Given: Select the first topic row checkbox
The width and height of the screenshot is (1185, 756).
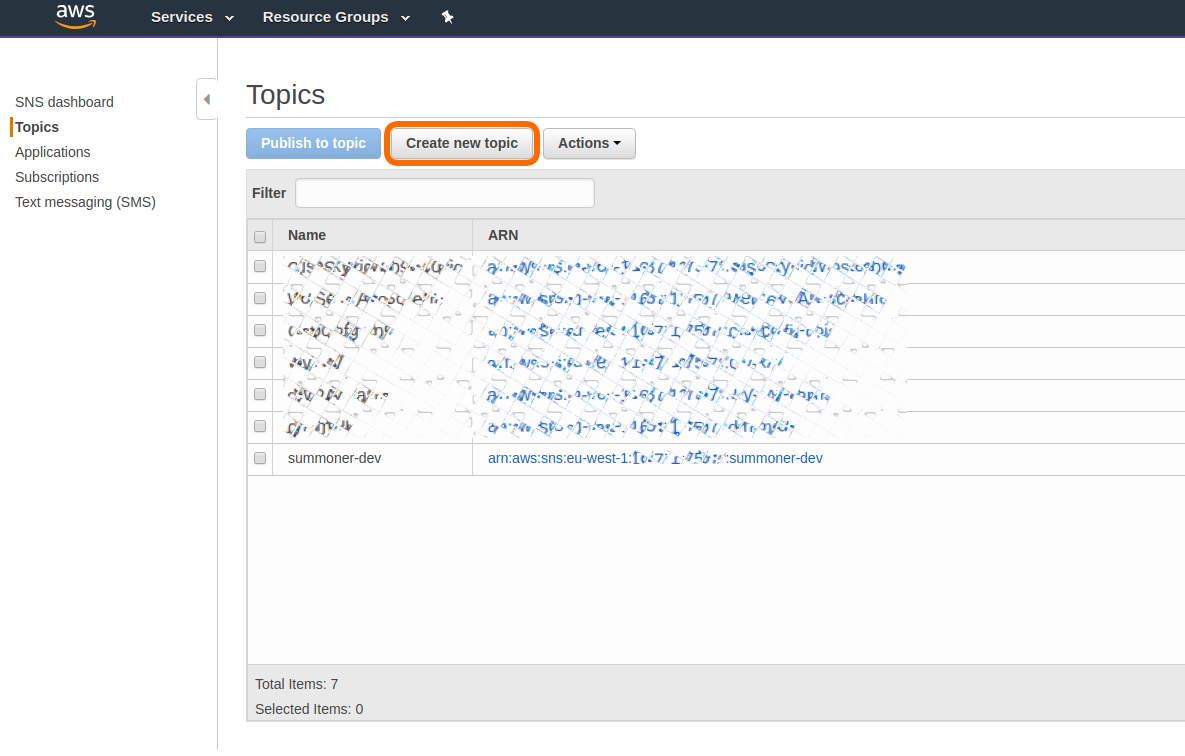Looking at the screenshot, I should pyautogui.click(x=260, y=266).
